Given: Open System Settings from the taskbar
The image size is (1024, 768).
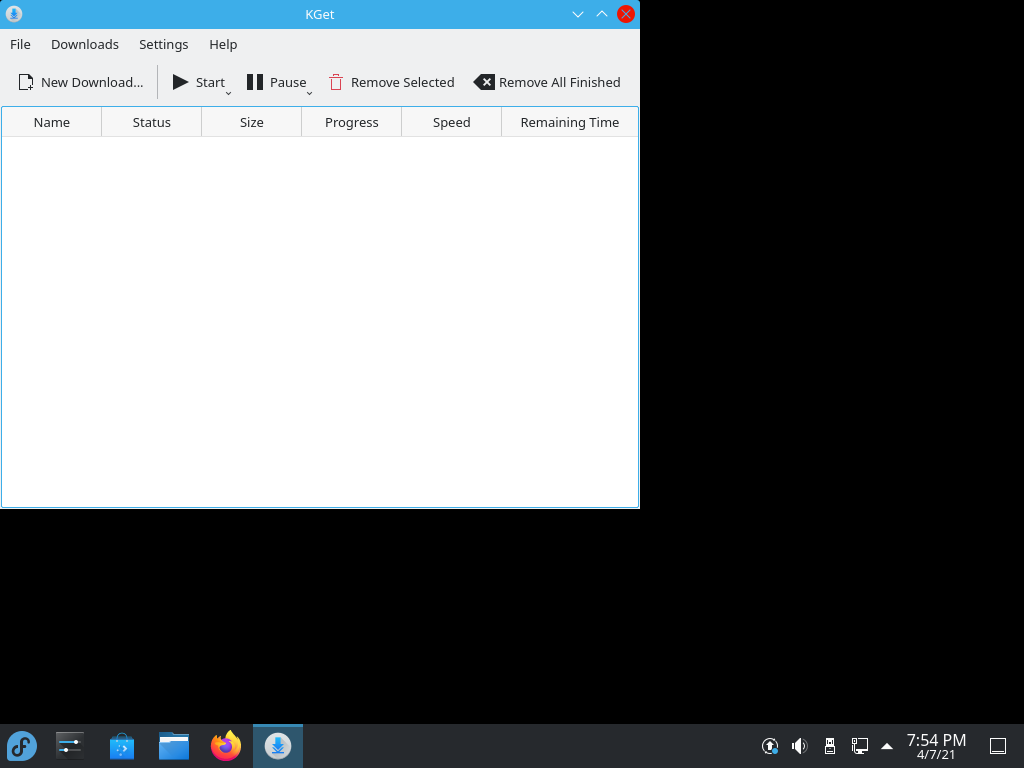Looking at the screenshot, I should coord(70,746).
